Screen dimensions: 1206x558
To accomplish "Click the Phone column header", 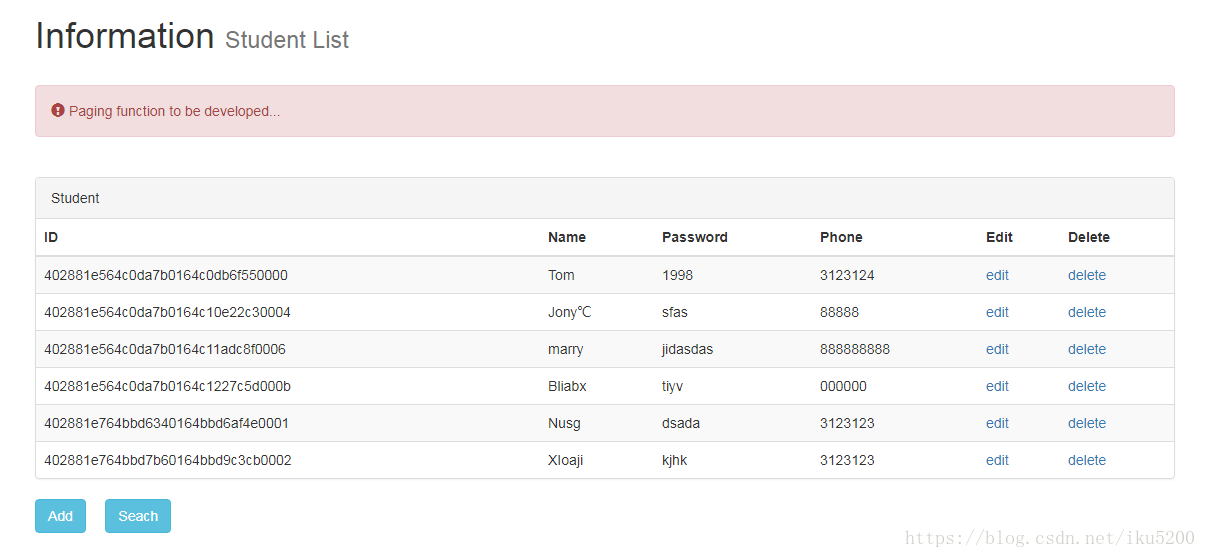I will point(841,237).
